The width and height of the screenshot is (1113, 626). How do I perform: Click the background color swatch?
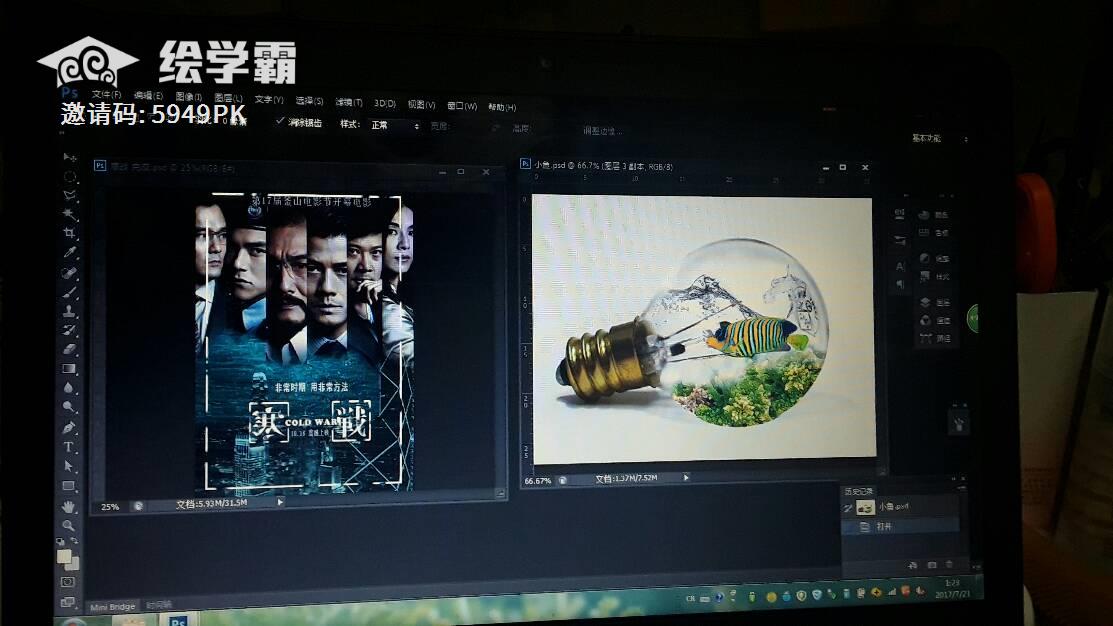tap(74, 564)
